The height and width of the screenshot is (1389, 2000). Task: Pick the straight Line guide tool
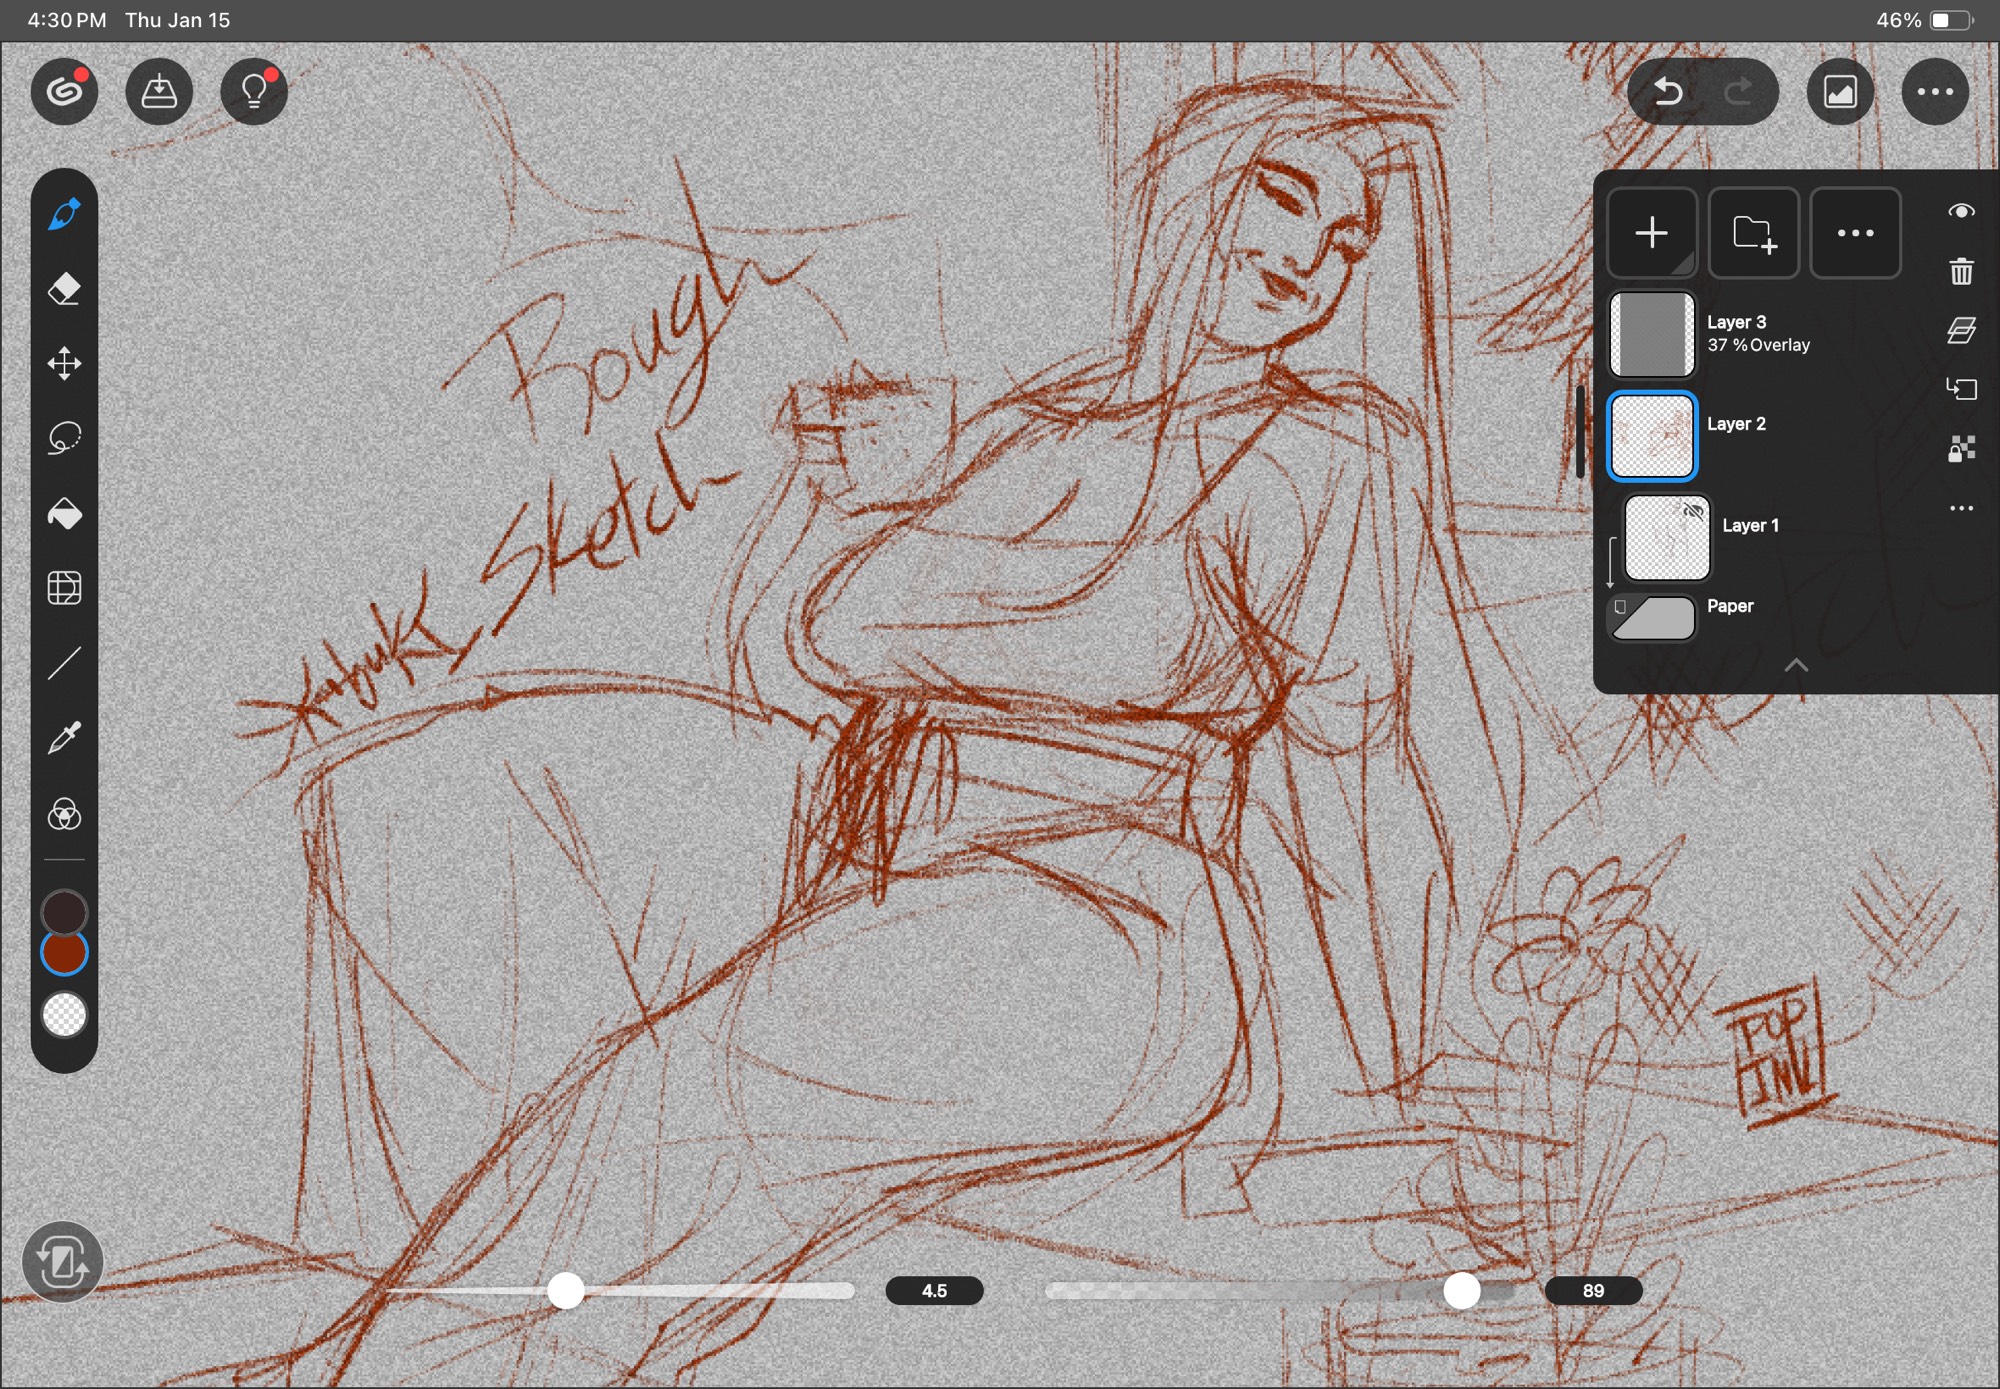[x=64, y=663]
